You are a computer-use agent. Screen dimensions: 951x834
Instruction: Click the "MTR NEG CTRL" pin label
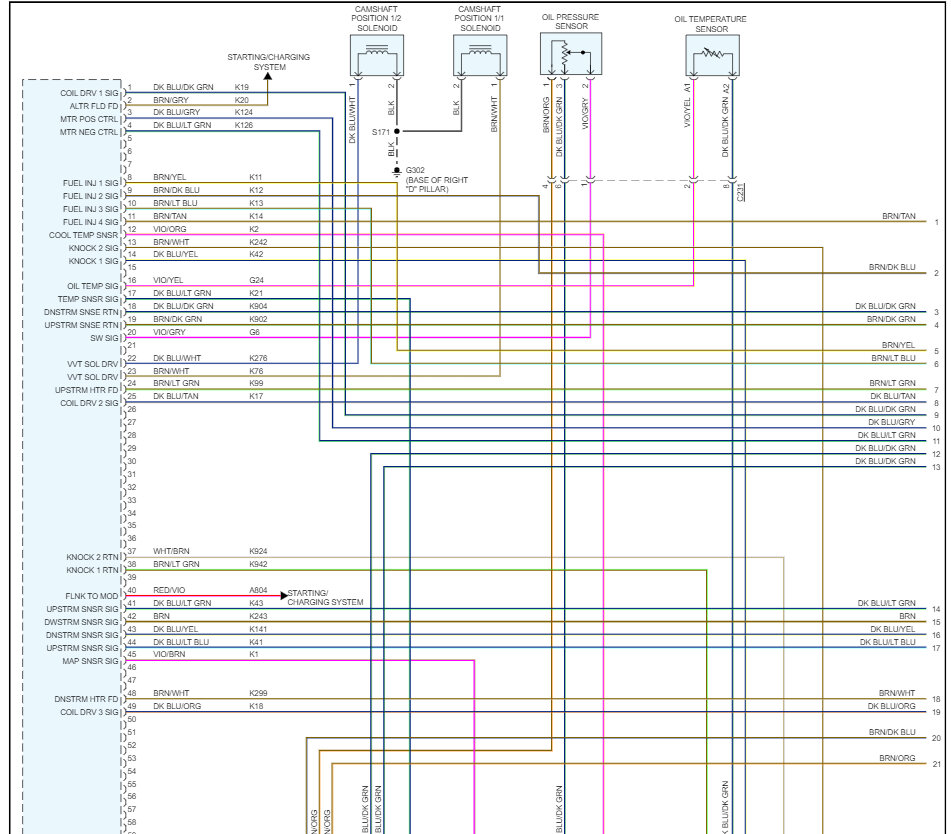pos(89,132)
